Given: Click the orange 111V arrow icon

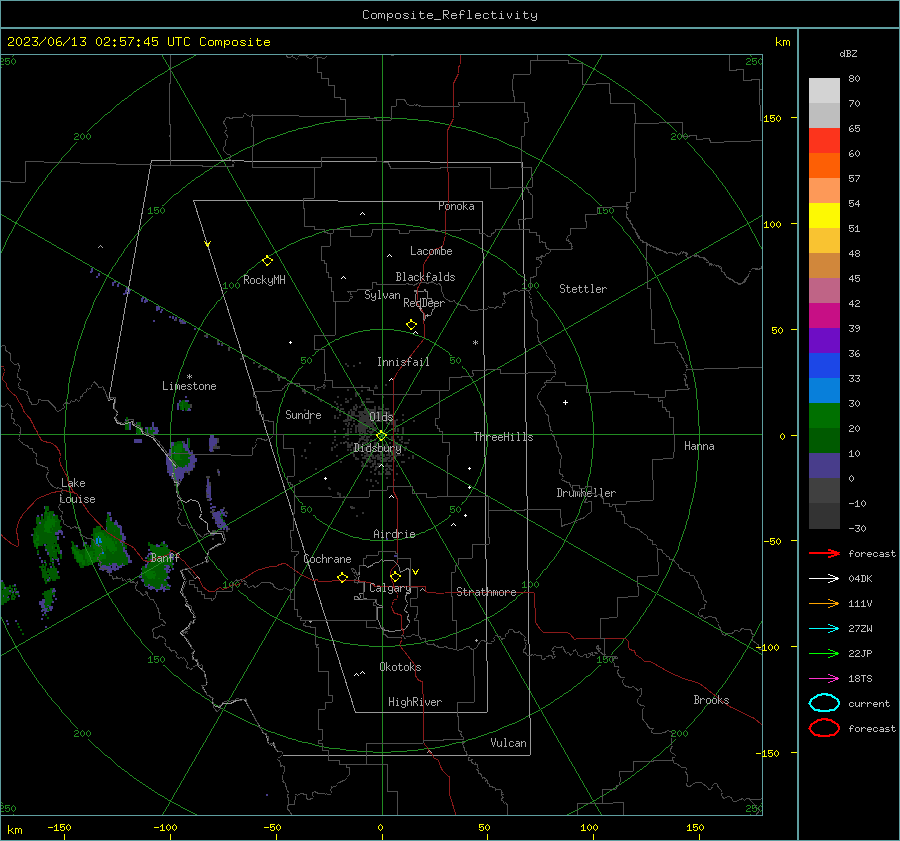Looking at the screenshot, I should tap(824, 603).
